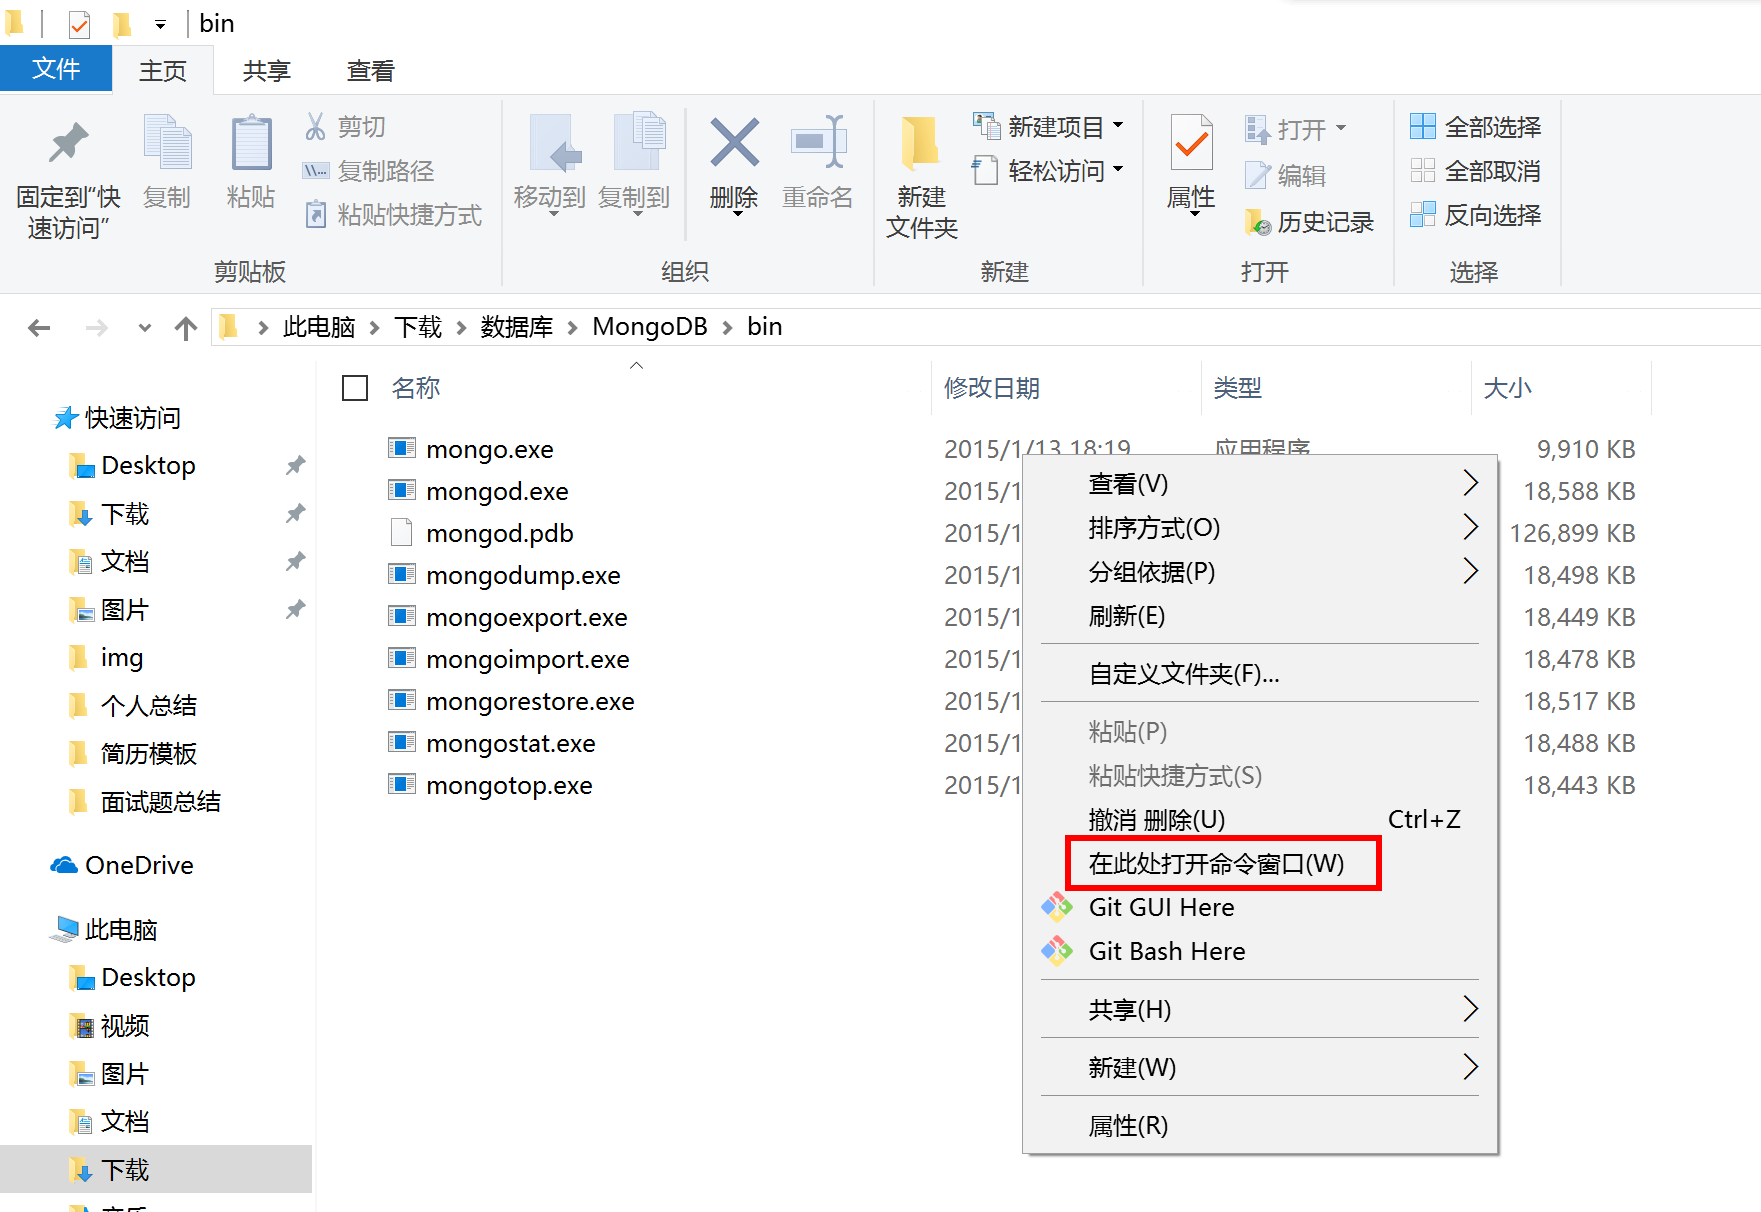Click the Pin to Quick access icon
The image size is (1761, 1212).
pyautogui.click(x=68, y=143)
